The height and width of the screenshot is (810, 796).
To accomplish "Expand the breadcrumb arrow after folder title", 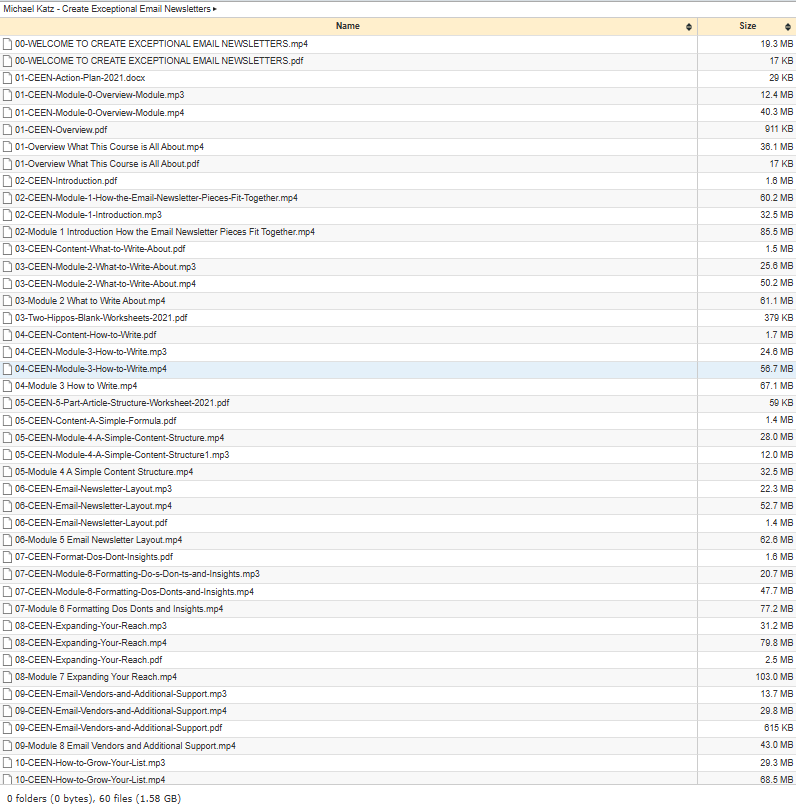I will [215, 9].
